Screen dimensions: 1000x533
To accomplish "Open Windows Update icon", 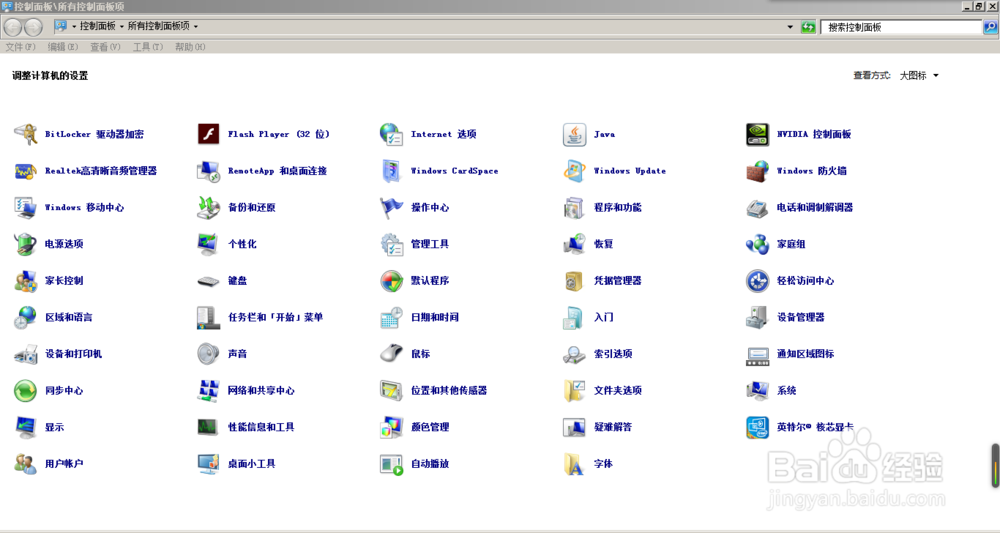I will click(574, 171).
